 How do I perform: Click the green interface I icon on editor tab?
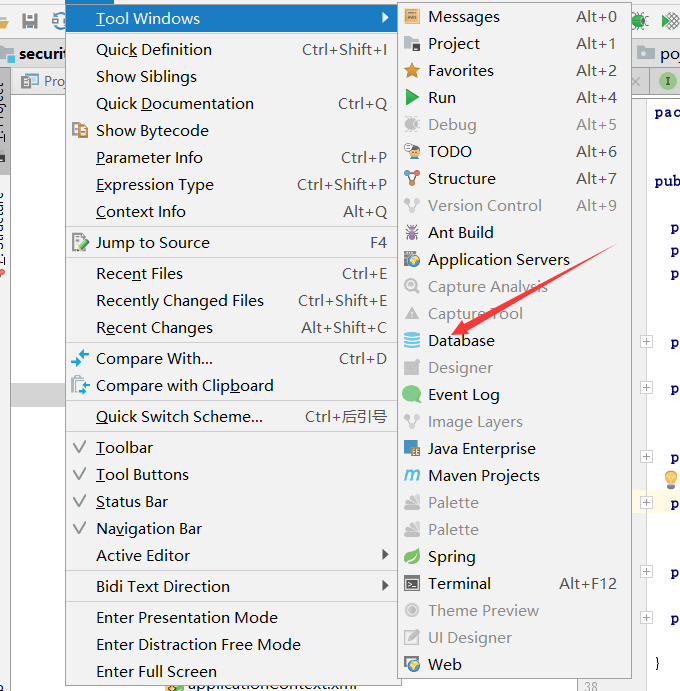668,81
